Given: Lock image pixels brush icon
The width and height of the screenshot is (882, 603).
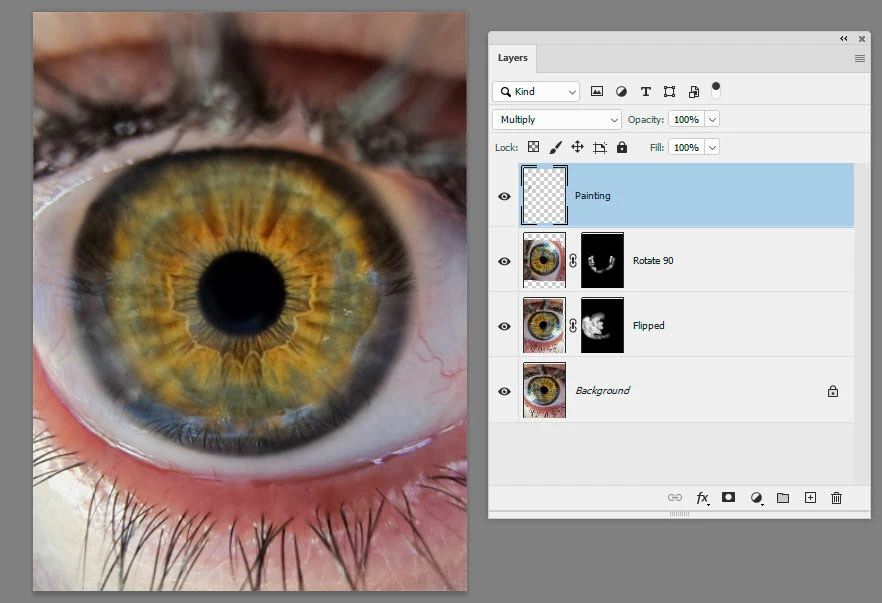Looking at the screenshot, I should pos(555,147).
